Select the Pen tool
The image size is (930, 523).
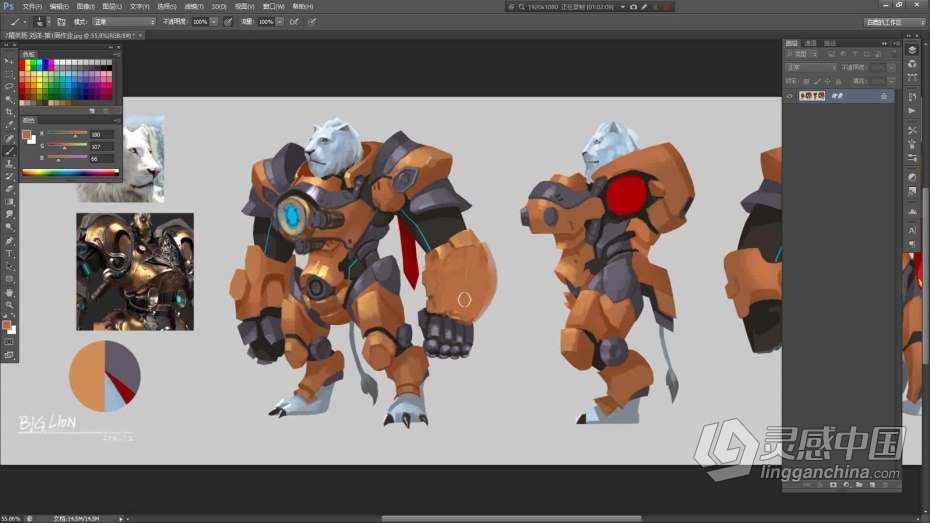[x=8, y=241]
